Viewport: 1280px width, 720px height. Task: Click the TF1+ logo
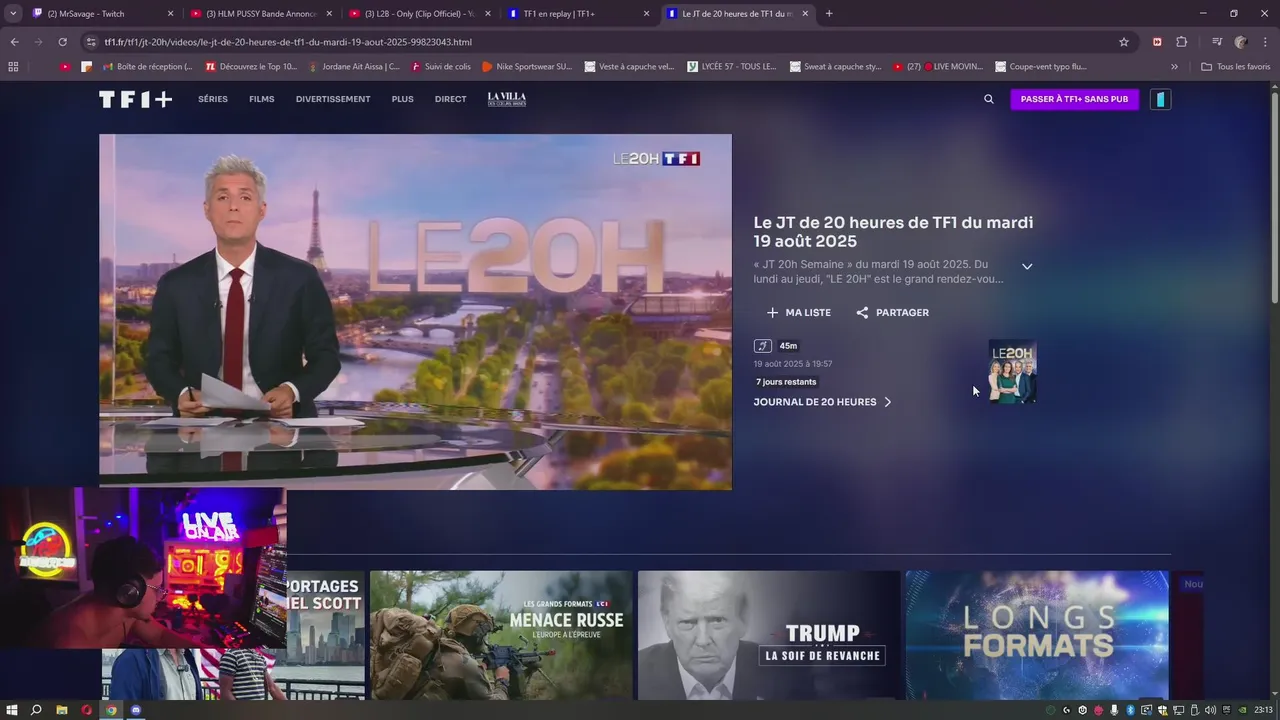(x=135, y=99)
